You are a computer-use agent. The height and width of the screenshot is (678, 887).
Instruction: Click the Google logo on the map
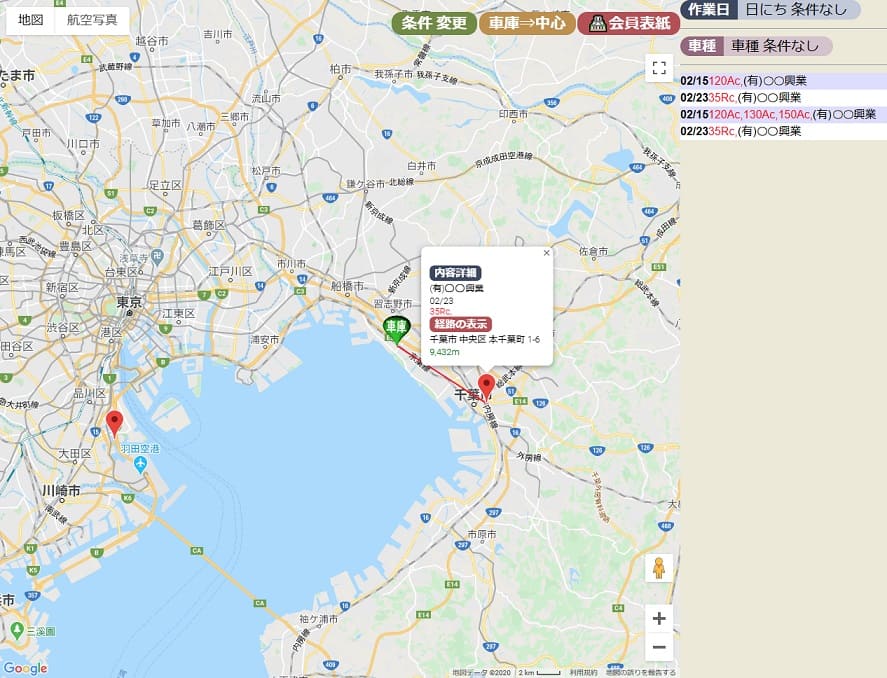click(25, 668)
